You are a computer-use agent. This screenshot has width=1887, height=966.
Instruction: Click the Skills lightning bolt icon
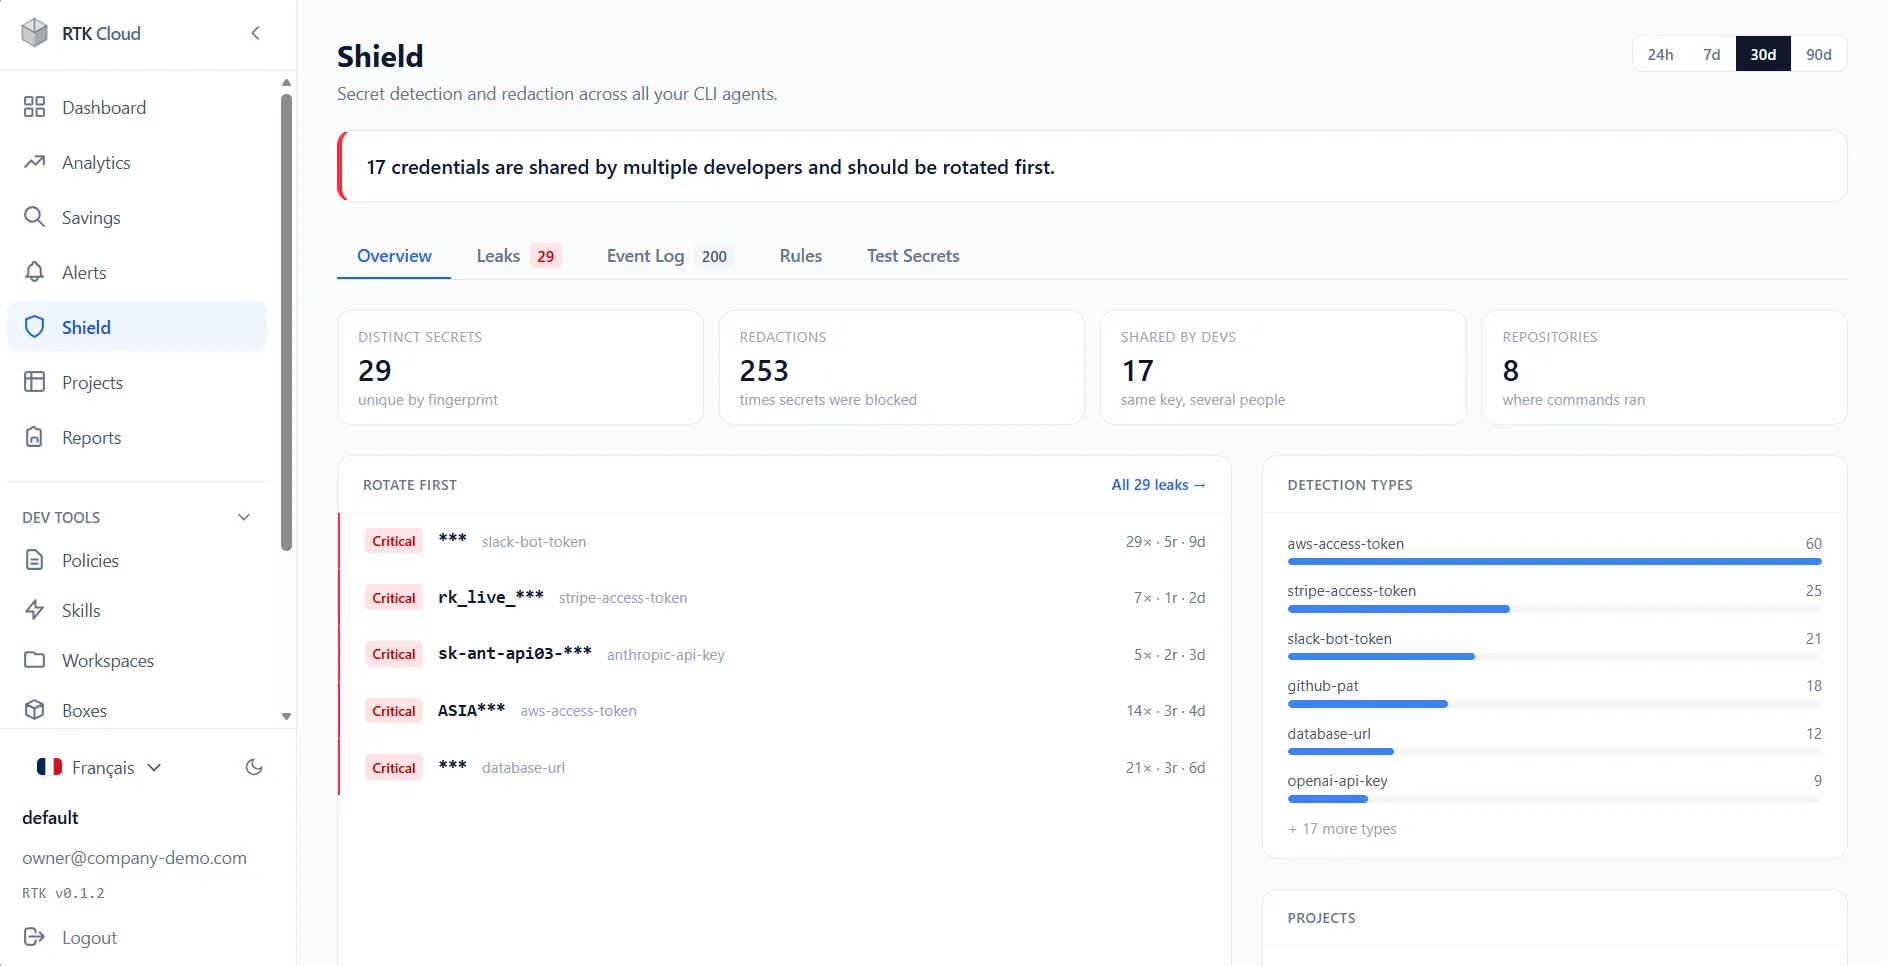[x=35, y=610]
